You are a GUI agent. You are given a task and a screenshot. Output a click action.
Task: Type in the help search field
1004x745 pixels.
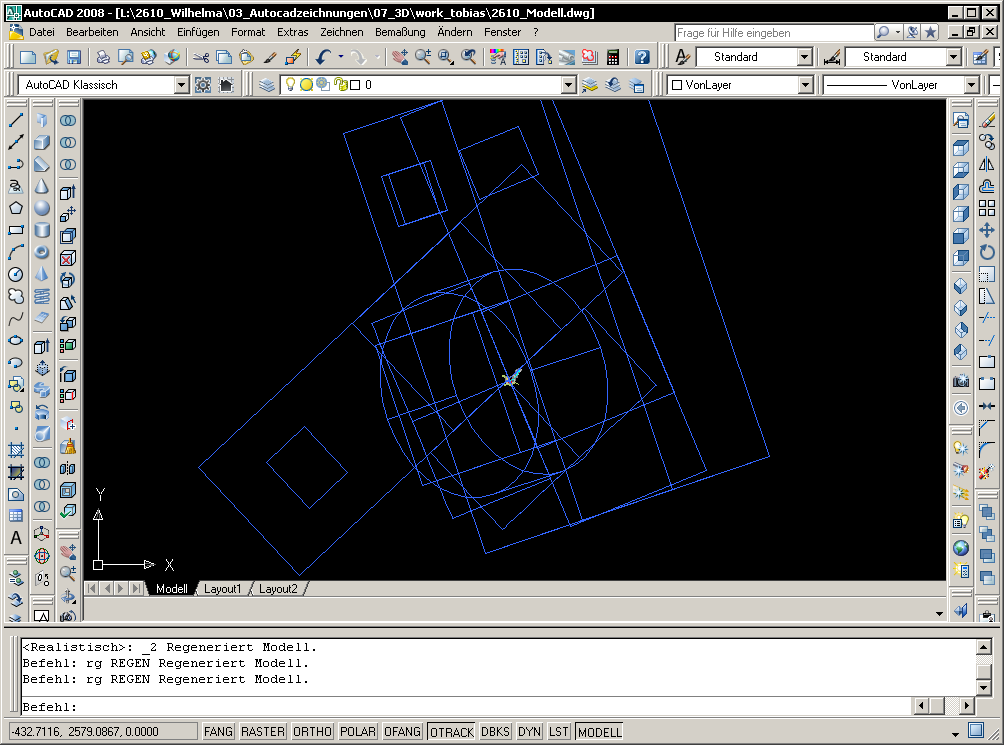click(774, 33)
